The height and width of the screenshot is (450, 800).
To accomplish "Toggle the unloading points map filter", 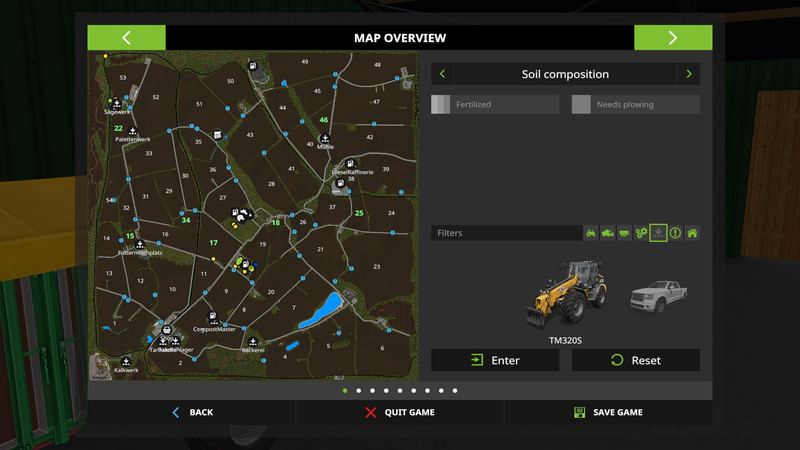I will click(658, 233).
